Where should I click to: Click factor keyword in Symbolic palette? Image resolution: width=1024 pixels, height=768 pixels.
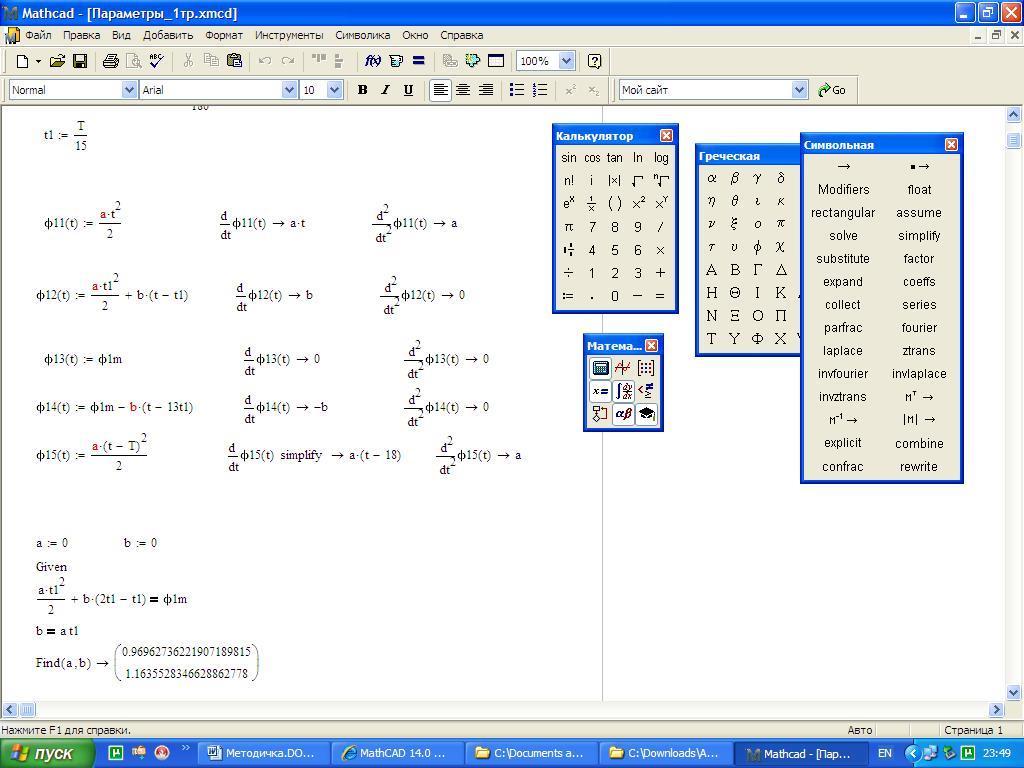(x=919, y=259)
